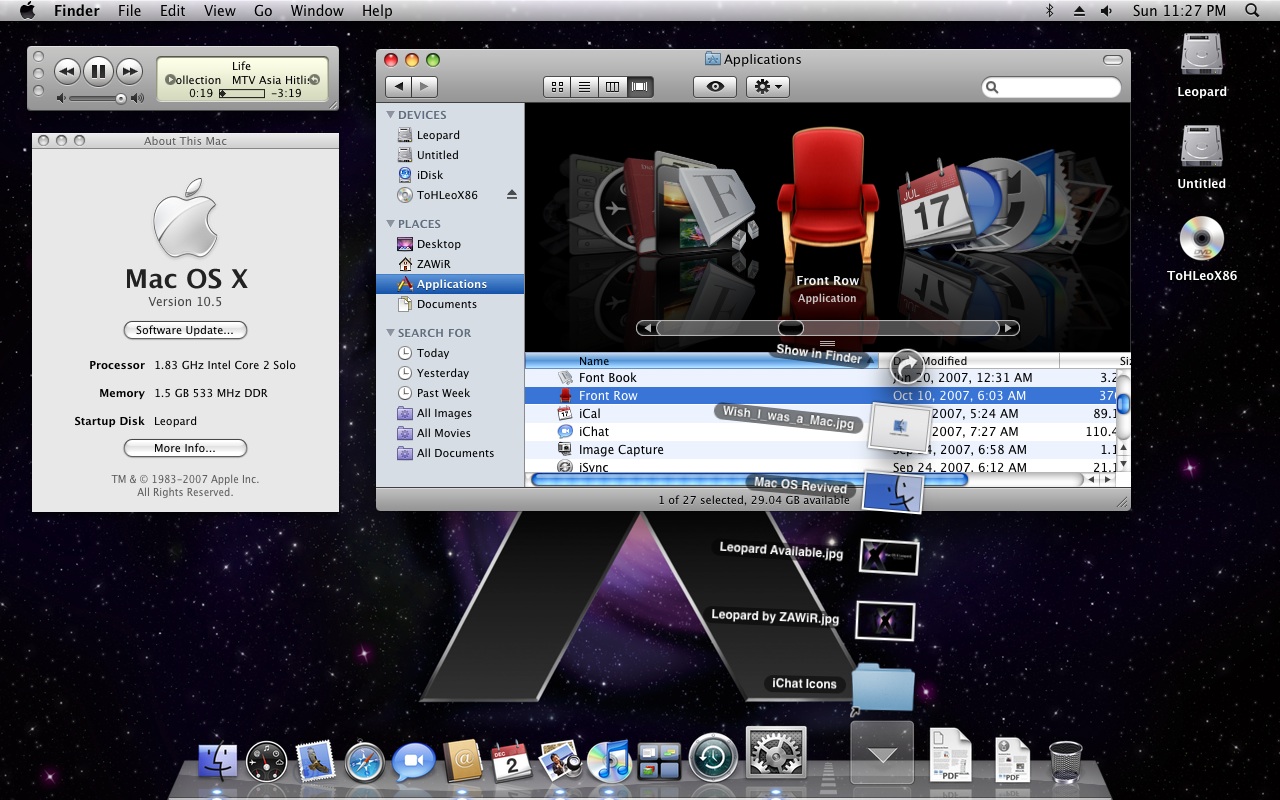Screen dimensions: 1280x800
Task: Select Untitled drive icon on desktop
Action: 1201,148
